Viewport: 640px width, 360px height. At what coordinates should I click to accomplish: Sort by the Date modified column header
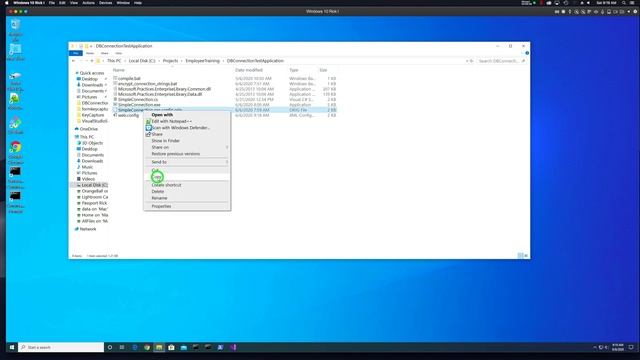click(x=249, y=70)
